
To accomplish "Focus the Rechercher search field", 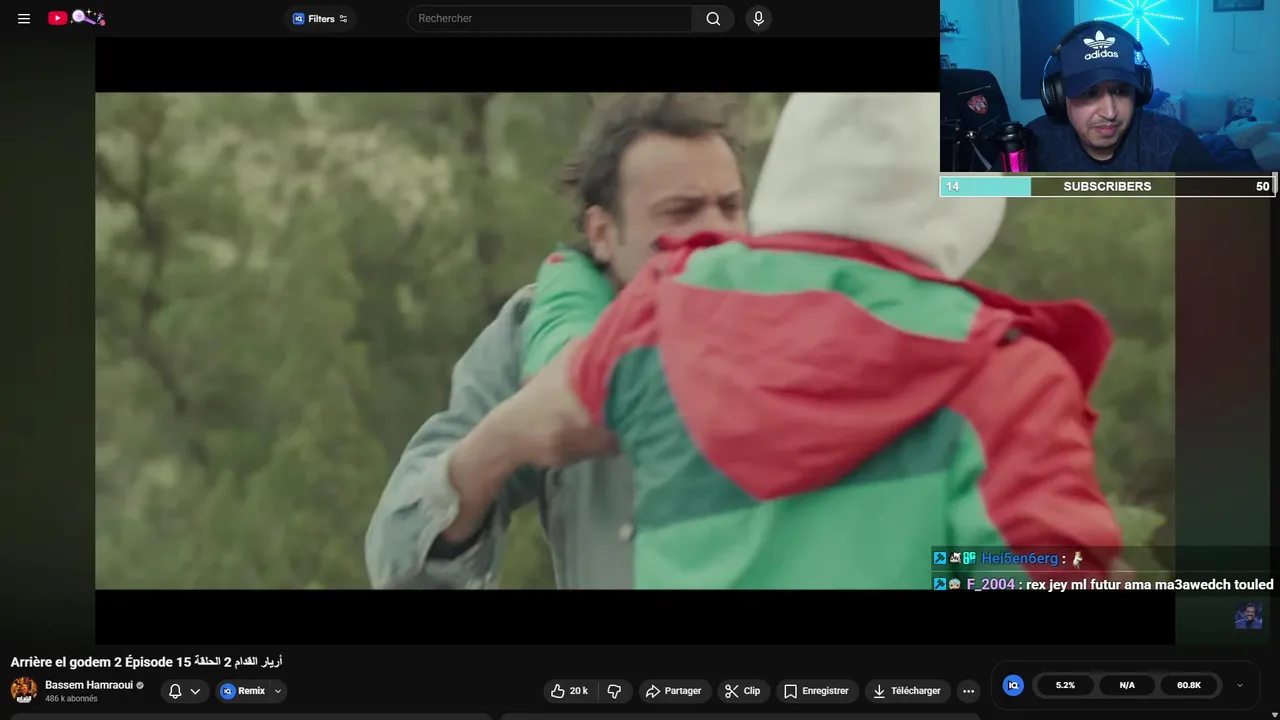I will point(550,18).
